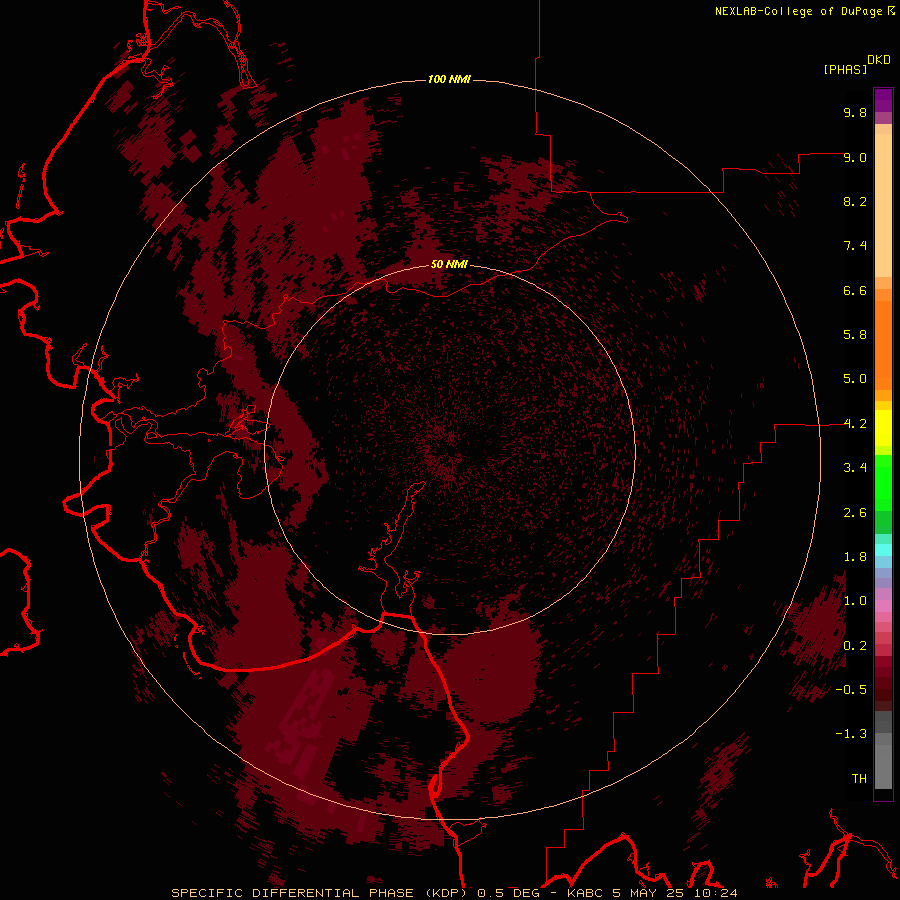Click the [PHAS] unit label
The width and height of the screenshot is (900, 900).
(845, 69)
